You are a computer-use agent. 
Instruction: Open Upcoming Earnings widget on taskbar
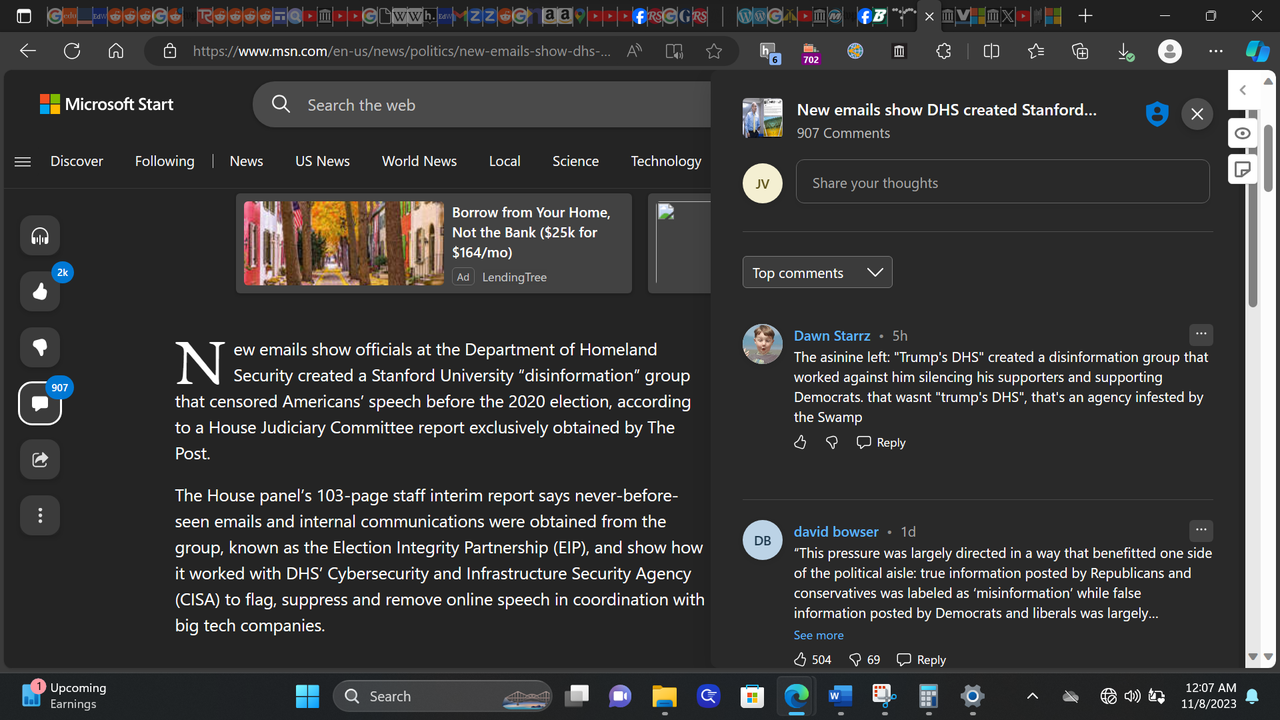[x=66, y=696]
